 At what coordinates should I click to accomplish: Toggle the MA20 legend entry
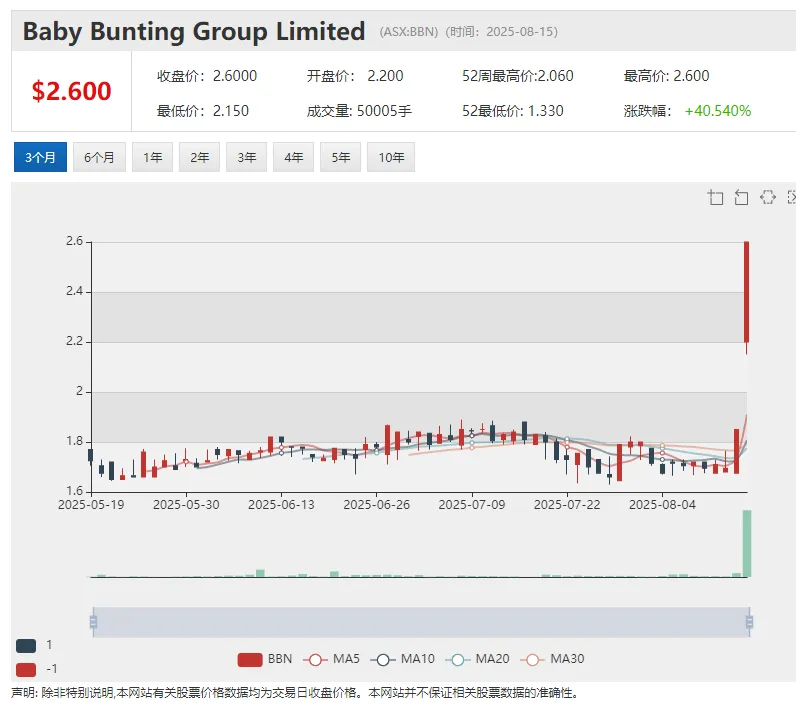[477, 659]
